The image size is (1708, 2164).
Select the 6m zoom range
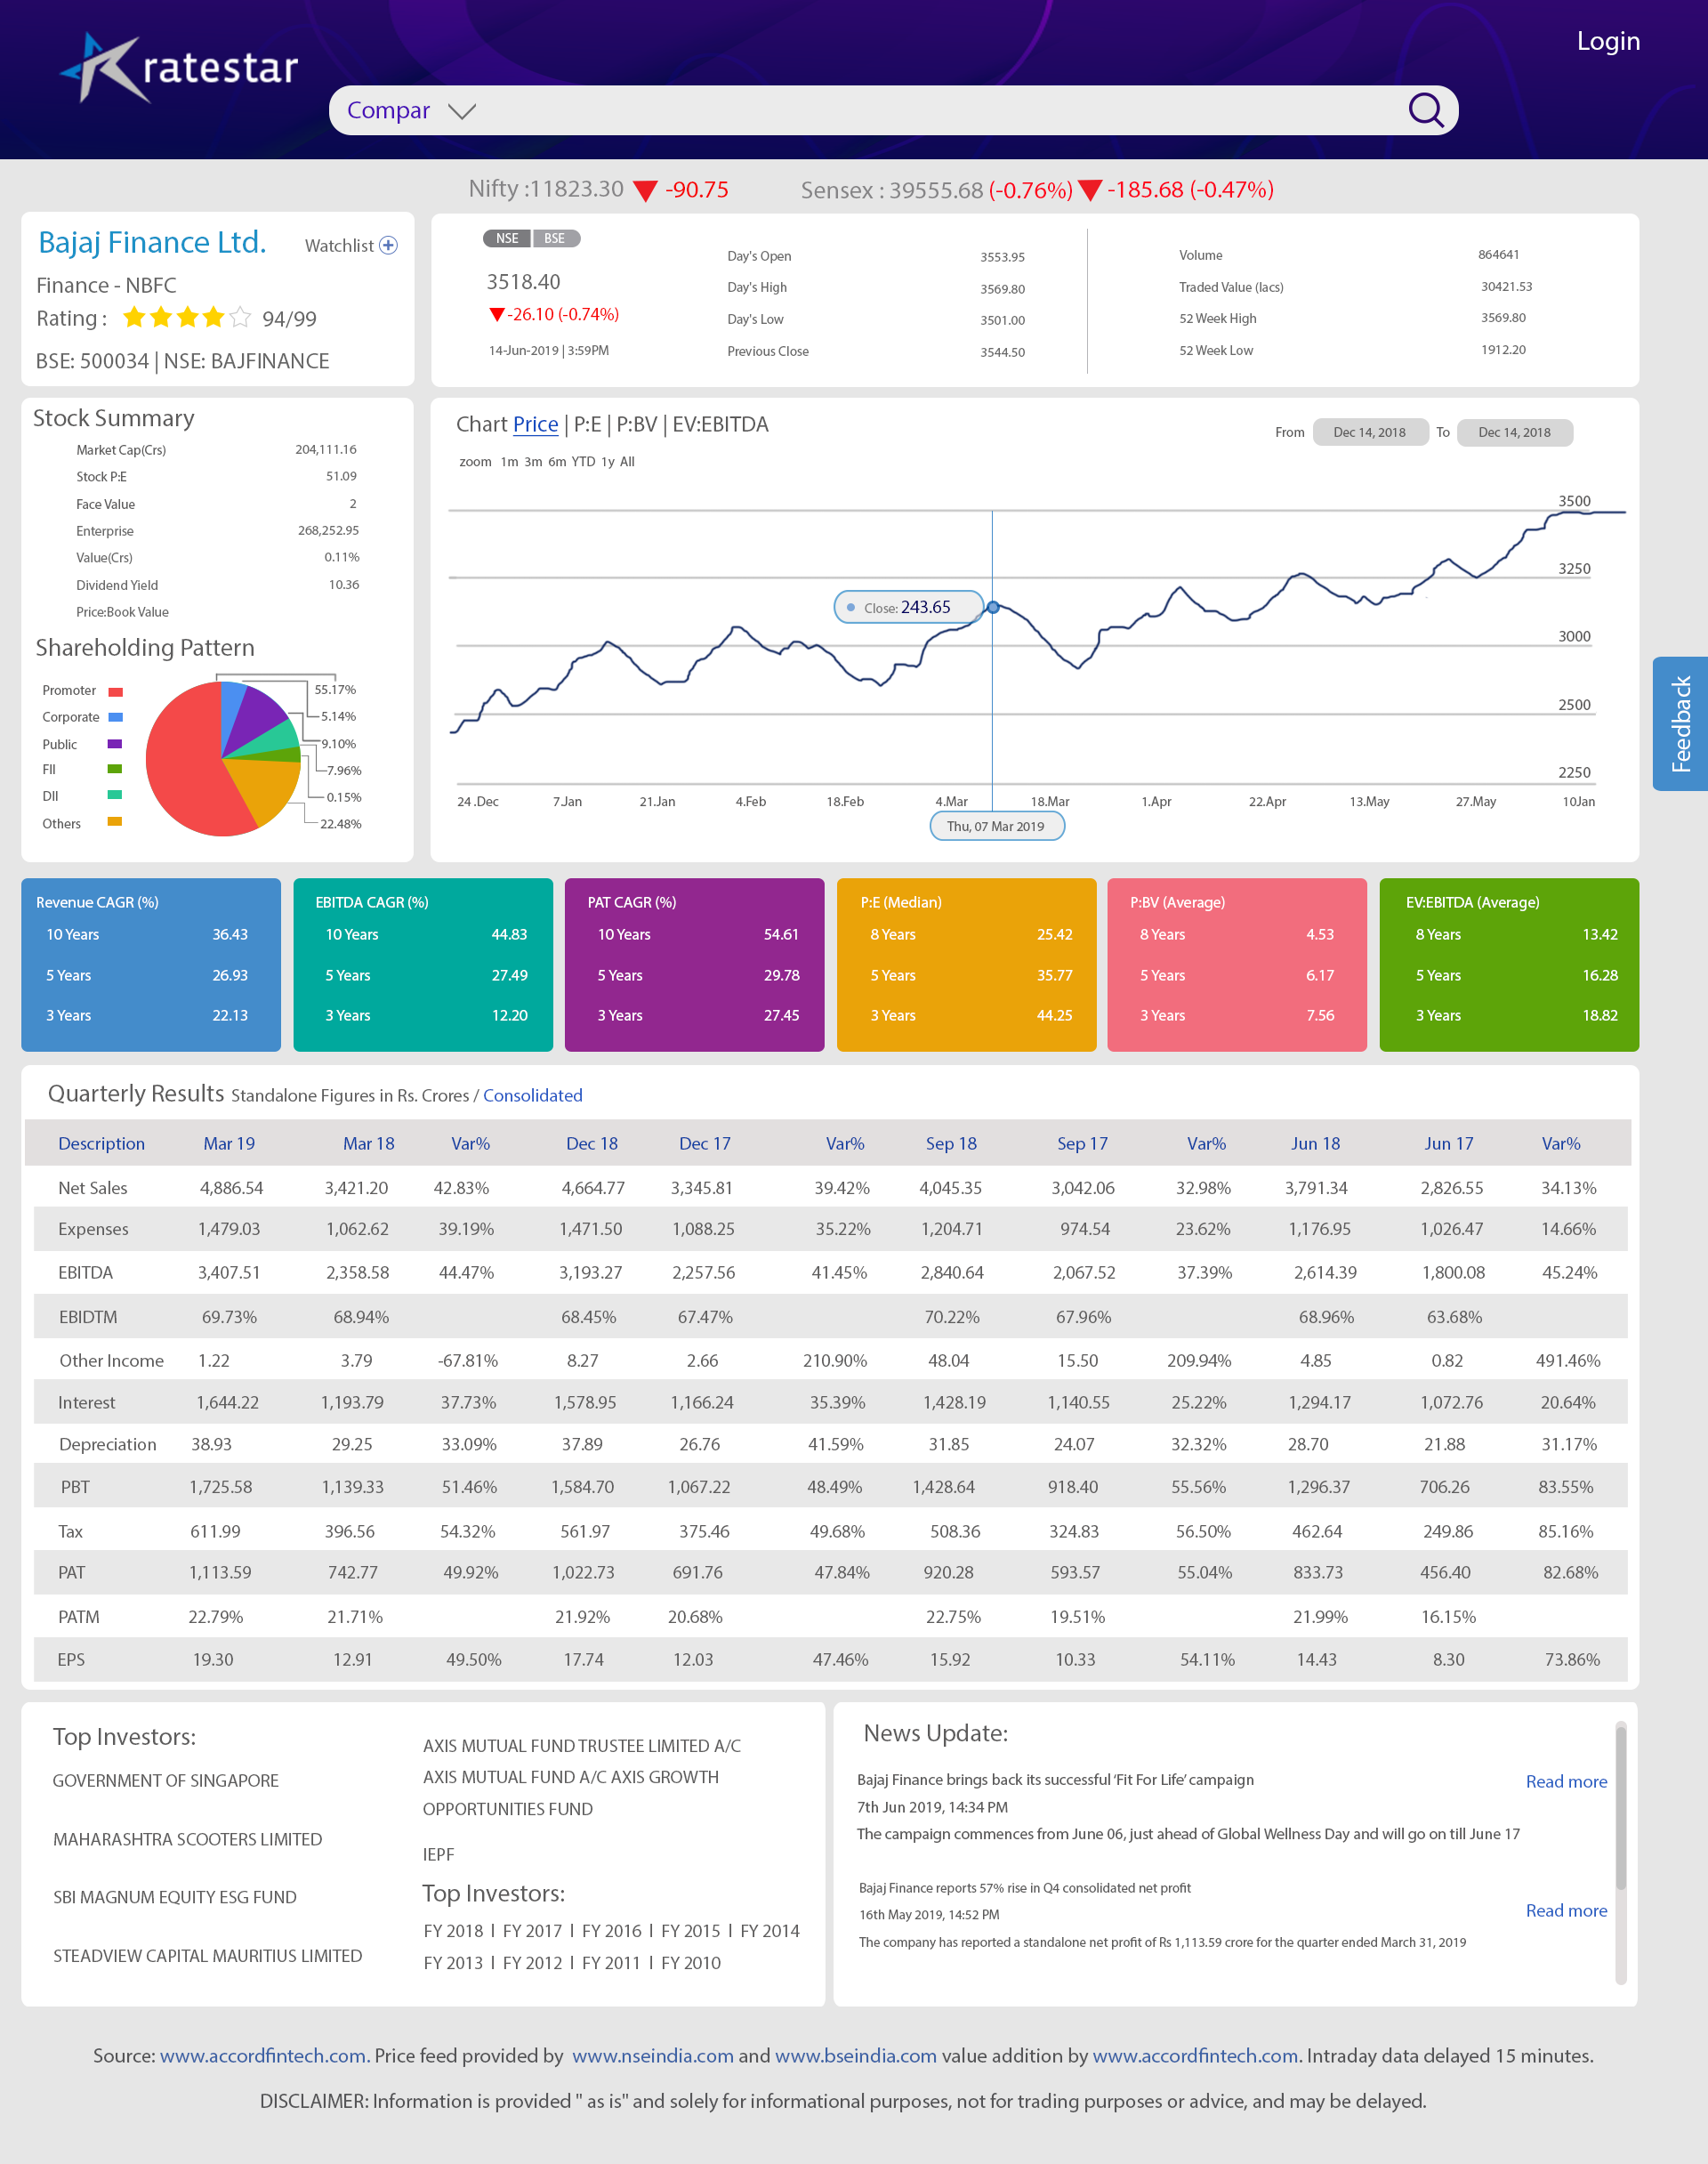coord(557,462)
